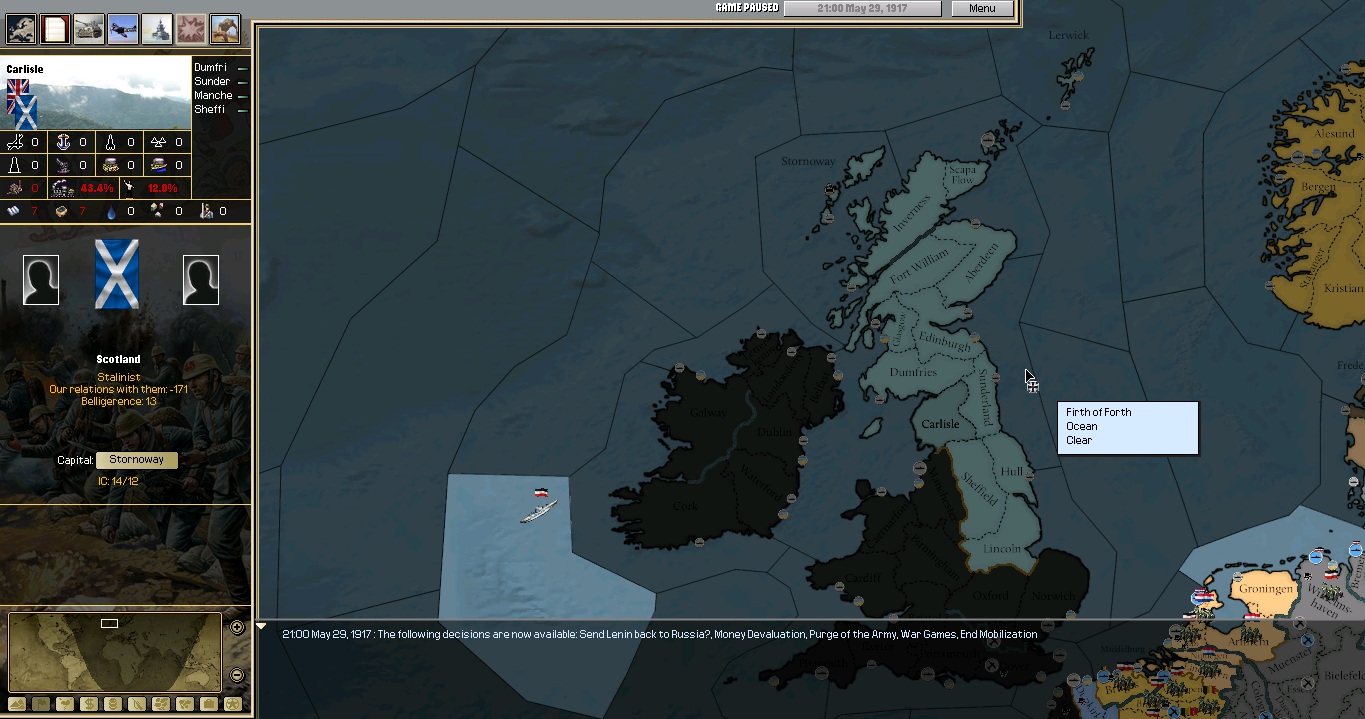Image resolution: width=1365 pixels, height=719 pixels.
Task: Expand the message log with the triangle arrow
Action: 261,627
